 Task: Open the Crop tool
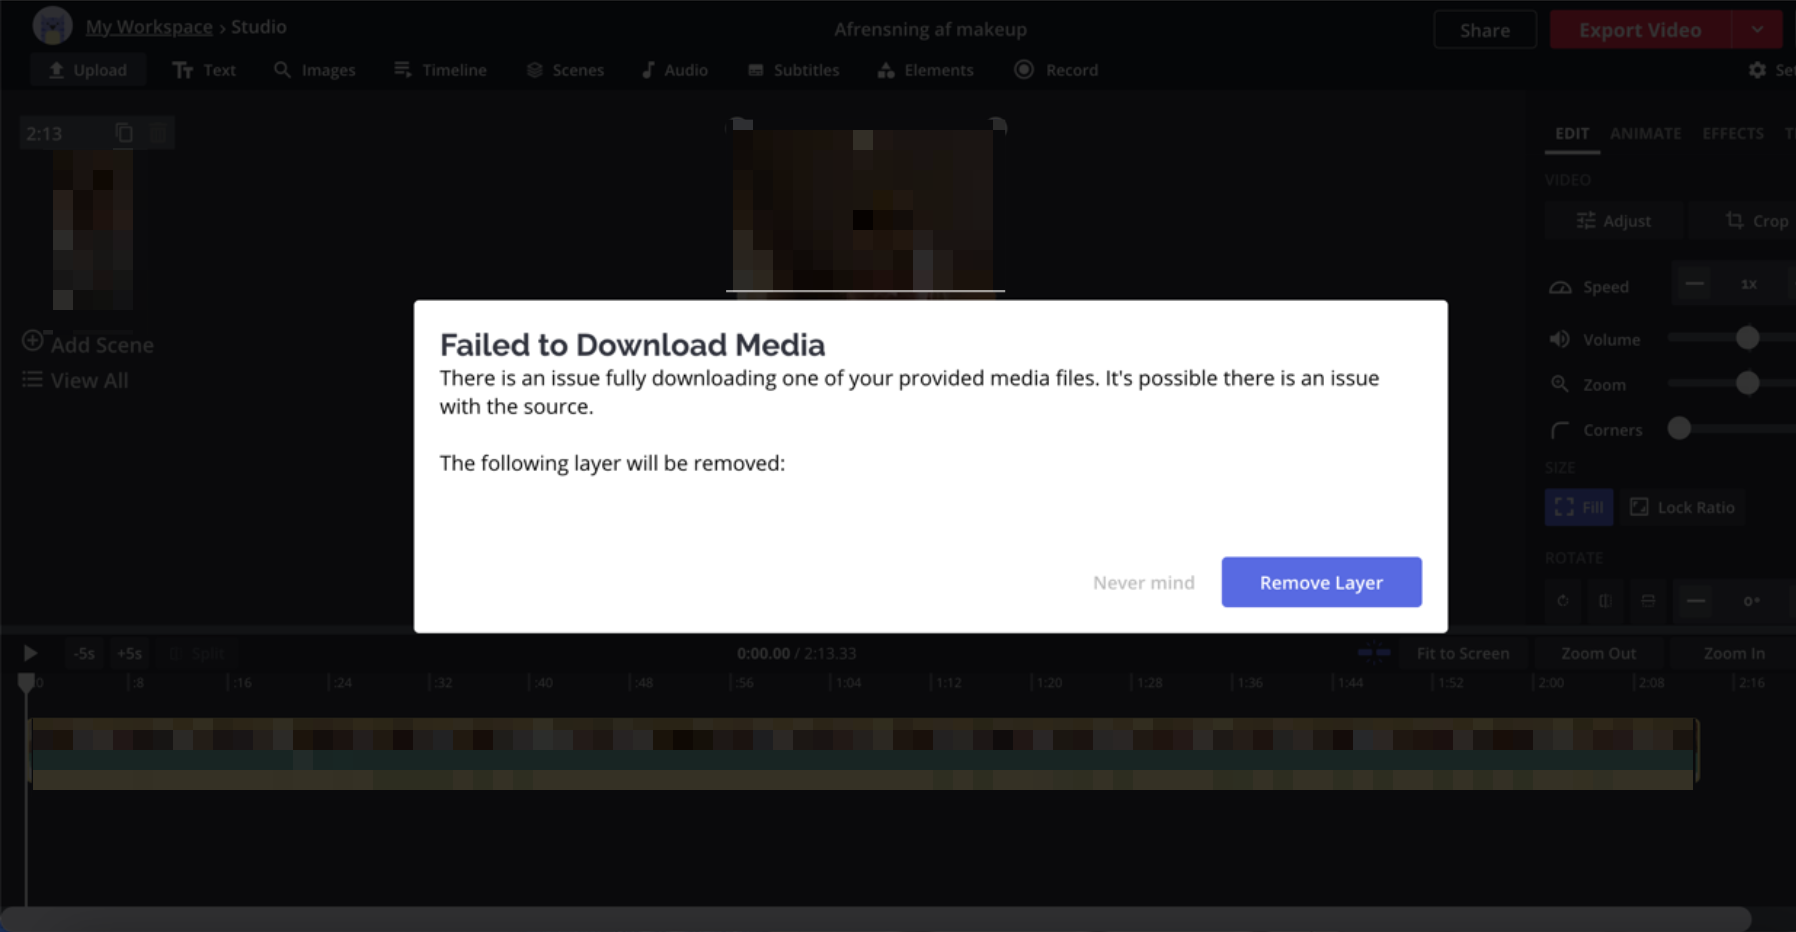coord(1755,221)
